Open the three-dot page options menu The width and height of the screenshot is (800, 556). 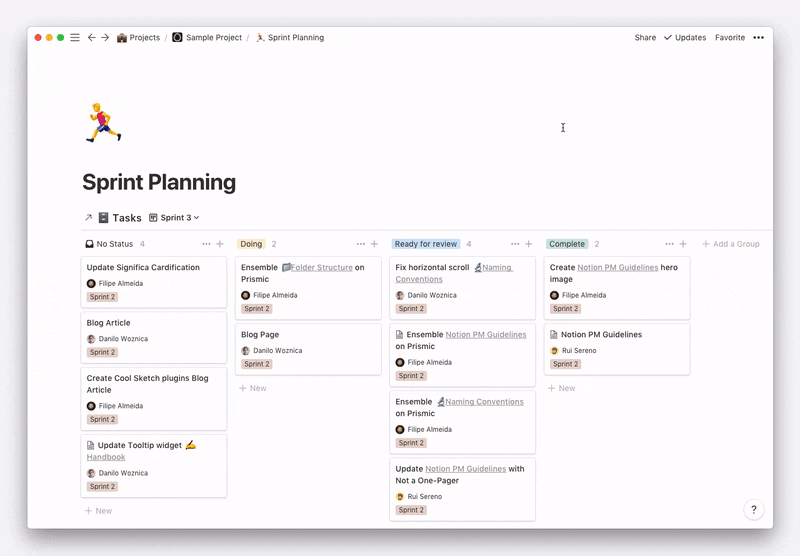click(759, 37)
